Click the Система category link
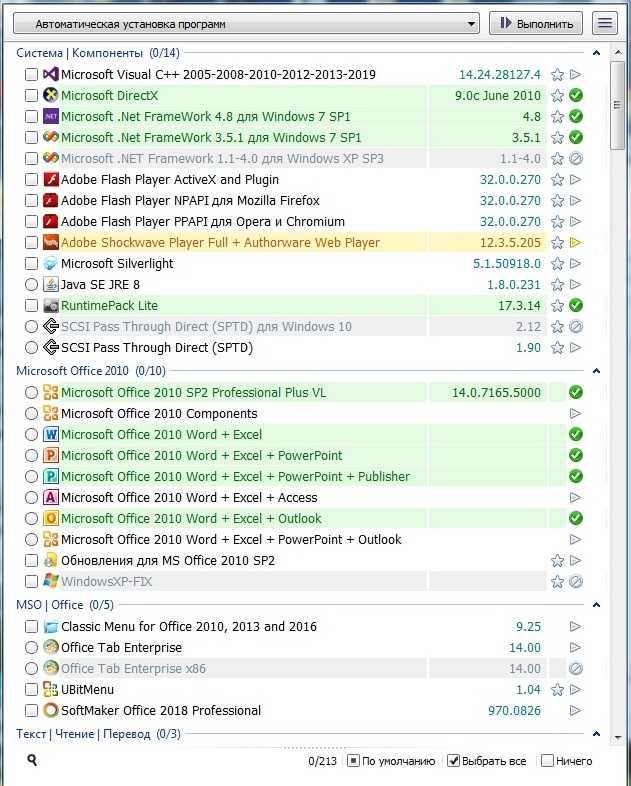Image resolution: width=631 pixels, height=786 pixels. click(39, 53)
